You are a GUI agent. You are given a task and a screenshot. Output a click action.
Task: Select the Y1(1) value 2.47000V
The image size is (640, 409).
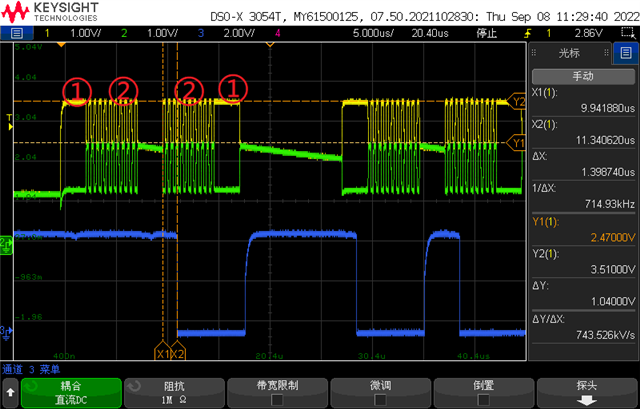pyautogui.click(x=613, y=238)
